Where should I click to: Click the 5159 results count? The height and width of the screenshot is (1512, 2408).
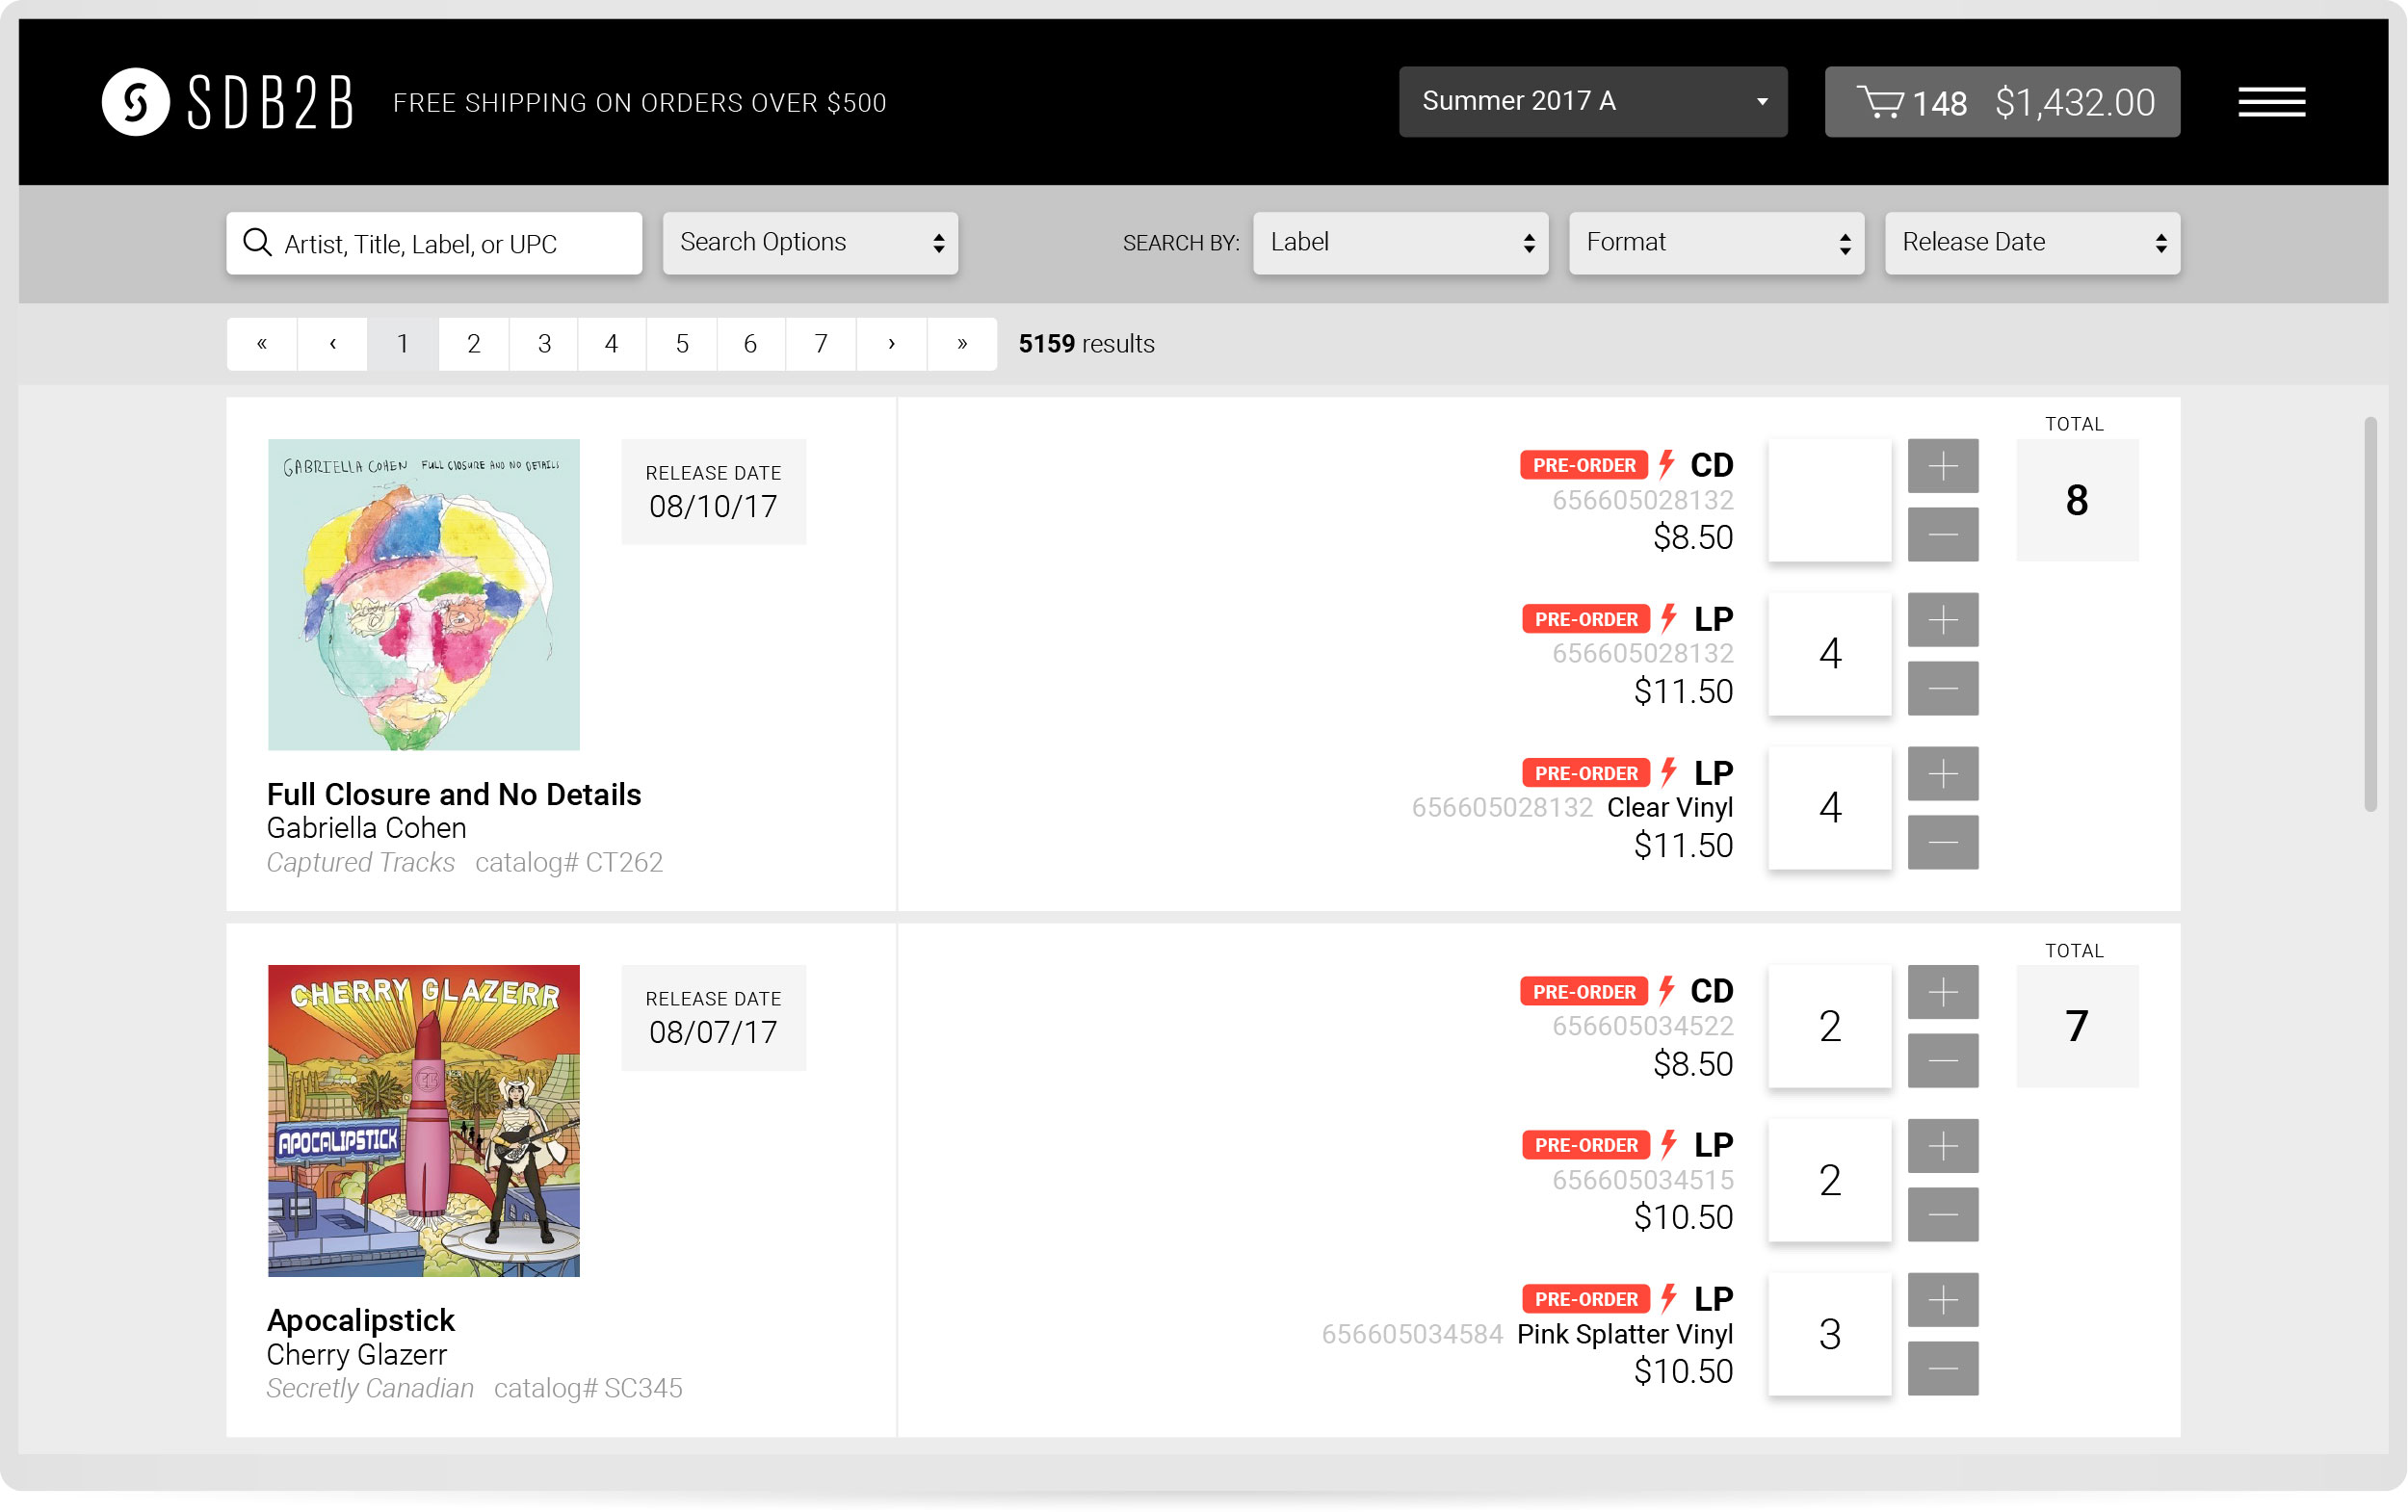click(x=1087, y=344)
